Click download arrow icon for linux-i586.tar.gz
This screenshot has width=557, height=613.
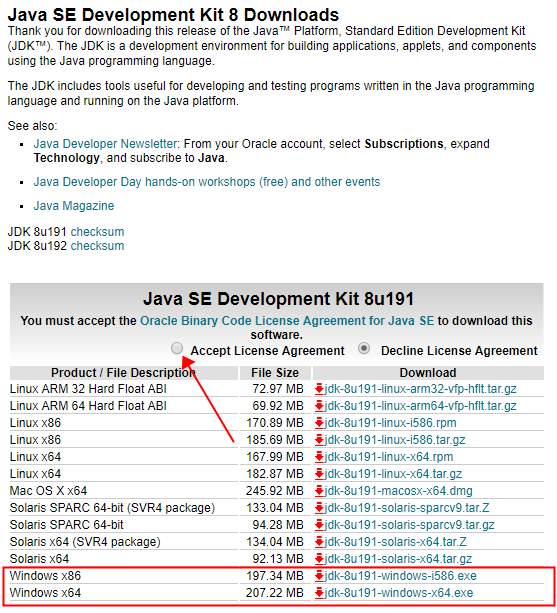click(319, 440)
